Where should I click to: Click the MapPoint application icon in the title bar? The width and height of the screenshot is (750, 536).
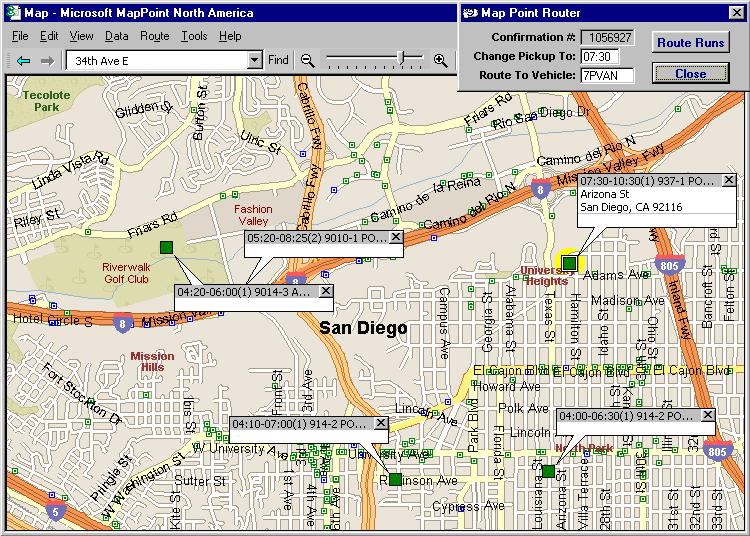point(13,12)
